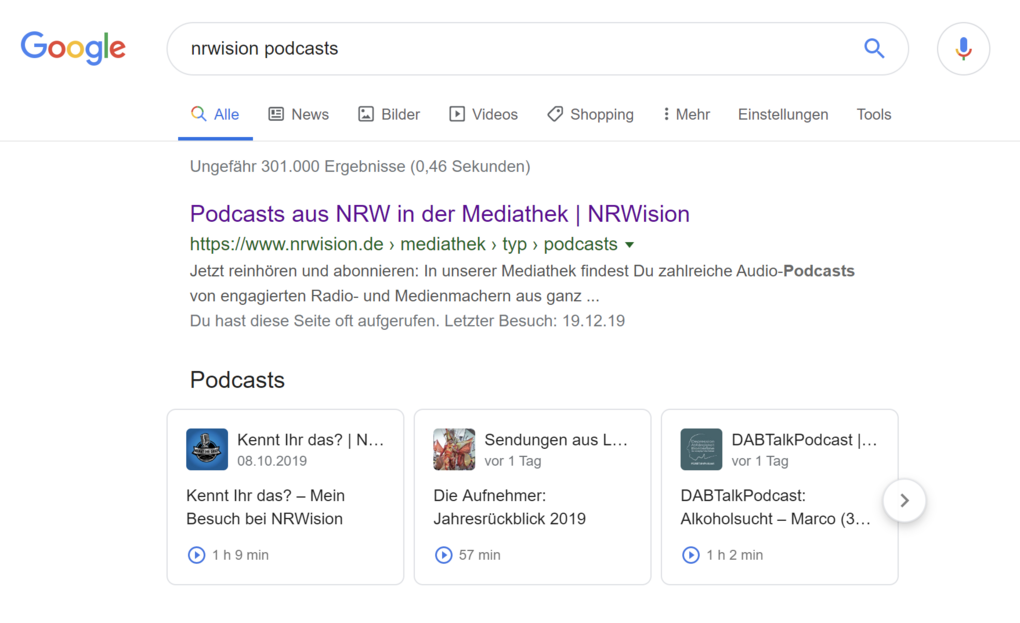1020x623 pixels.
Task: Open the Tools options
Action: pyautogui.click(x=874, y=114)
